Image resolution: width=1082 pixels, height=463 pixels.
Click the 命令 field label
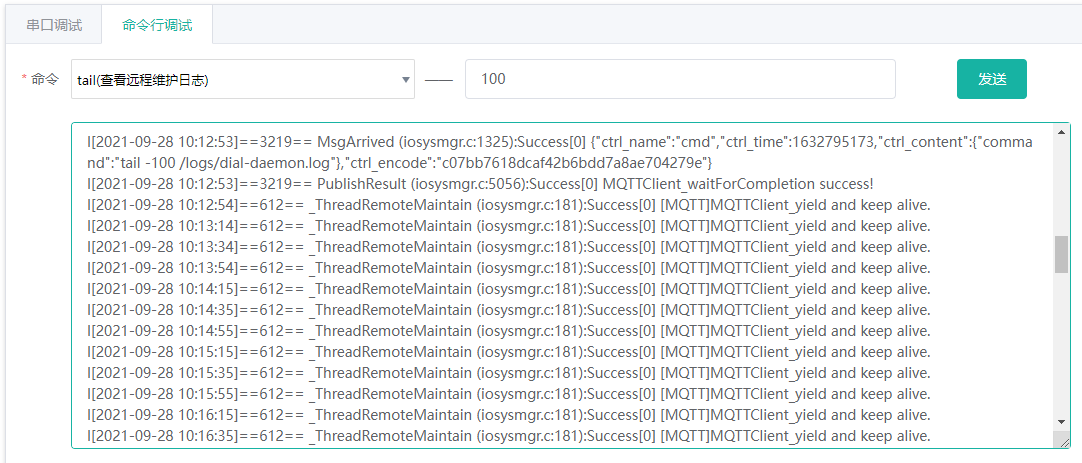(46, 79)
